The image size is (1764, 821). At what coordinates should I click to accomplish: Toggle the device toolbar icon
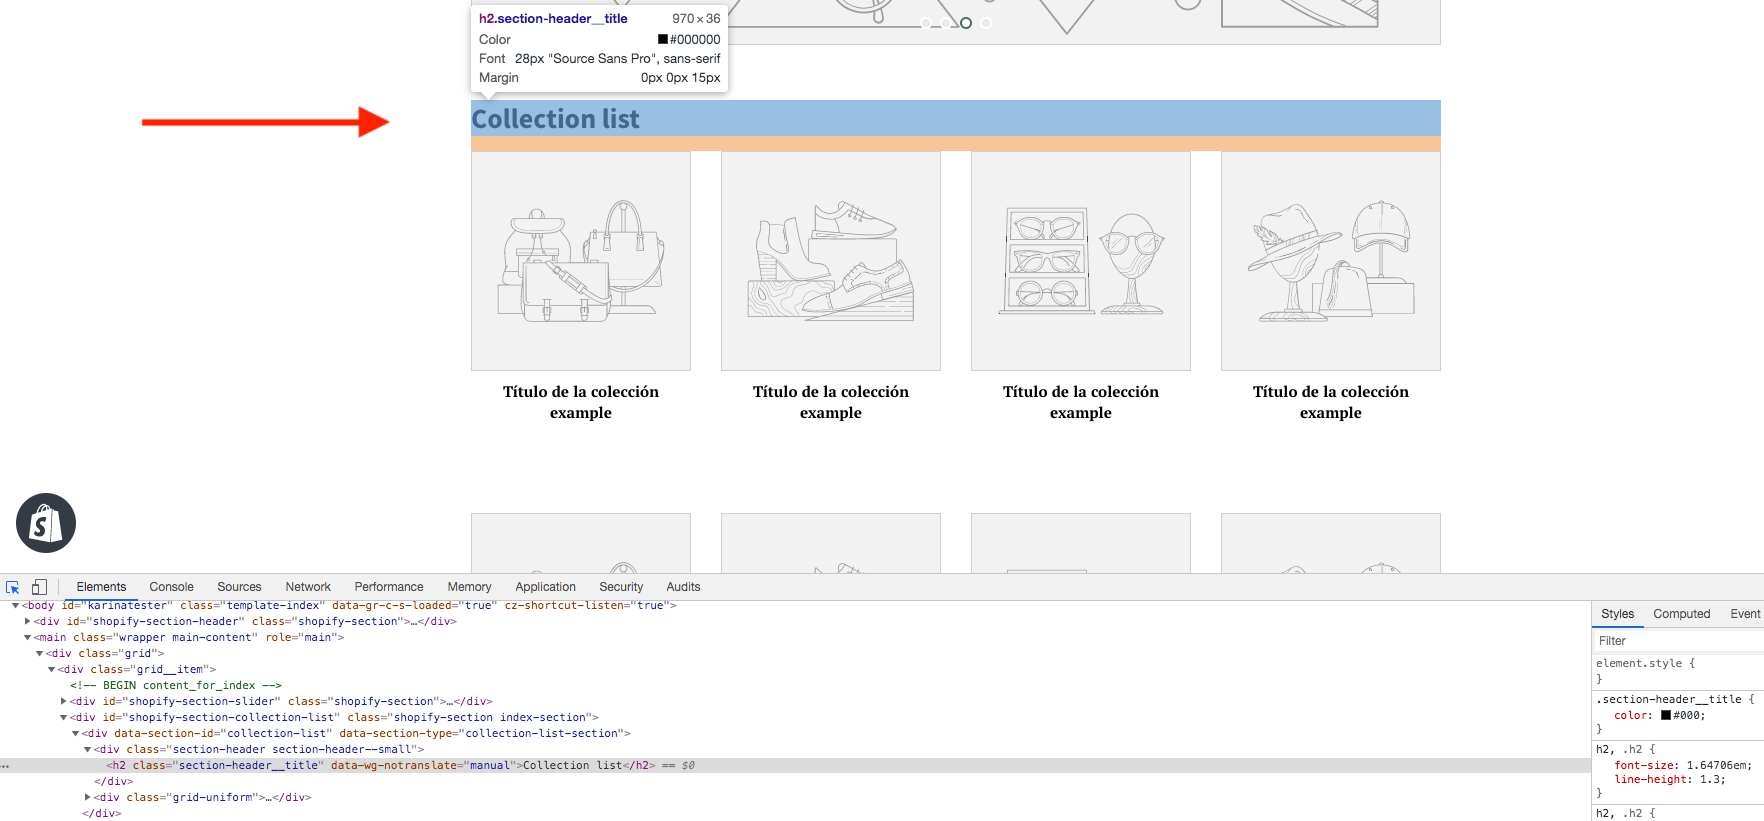tap(39, 587)
